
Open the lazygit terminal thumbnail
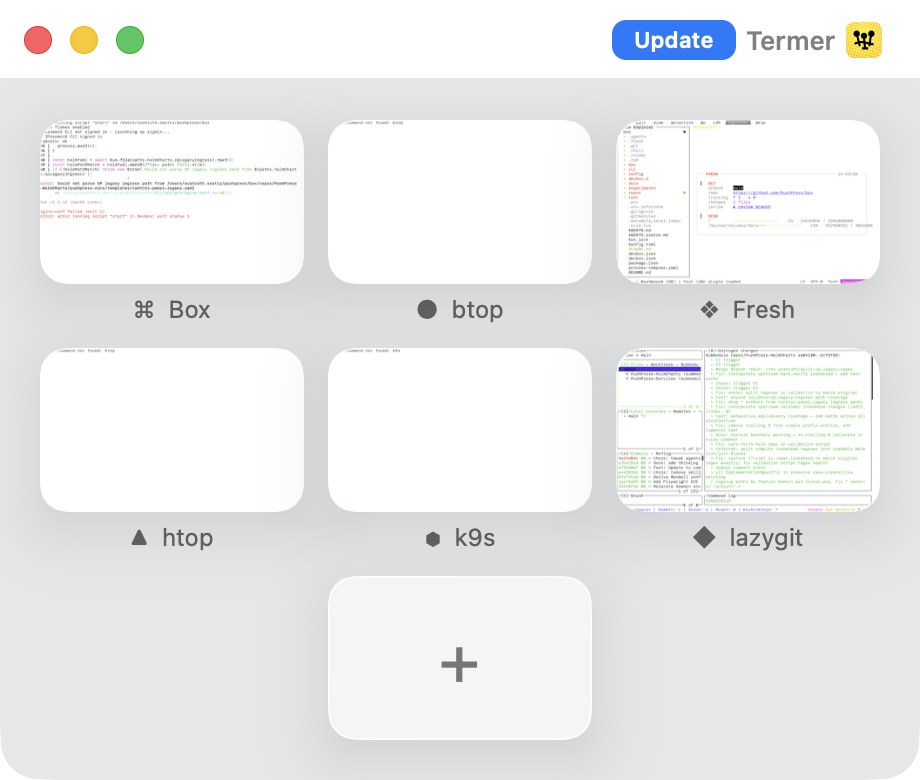(748, 430)
